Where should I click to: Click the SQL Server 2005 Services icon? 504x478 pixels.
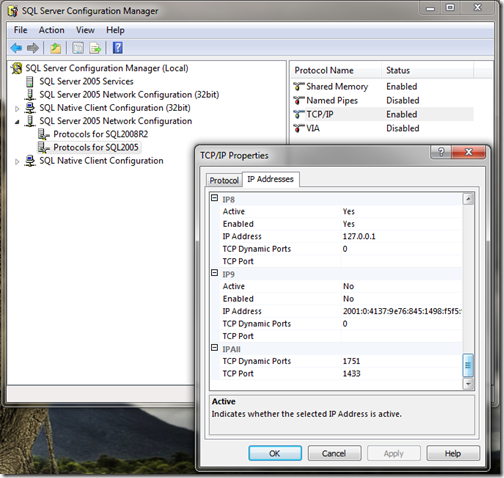click(30, 81)
